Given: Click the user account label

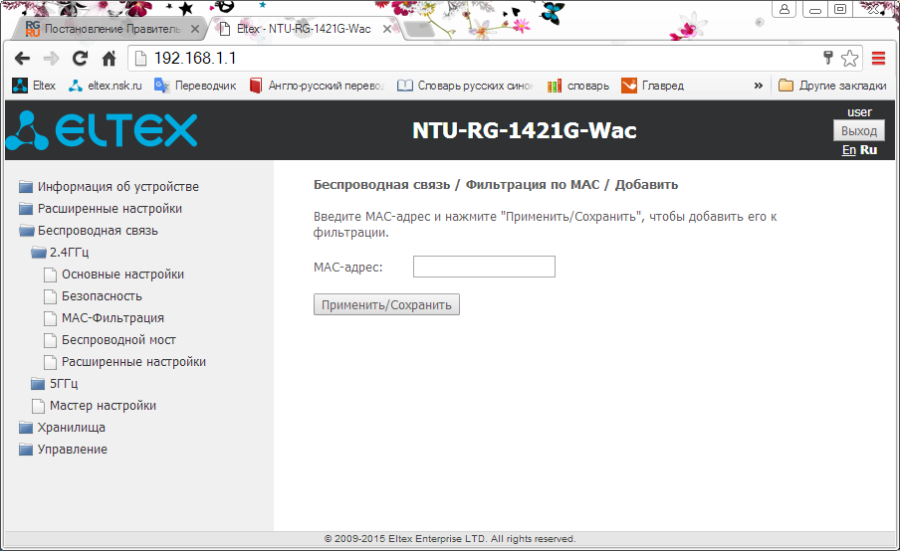Looking at the screenshot, I should point(859,112).
